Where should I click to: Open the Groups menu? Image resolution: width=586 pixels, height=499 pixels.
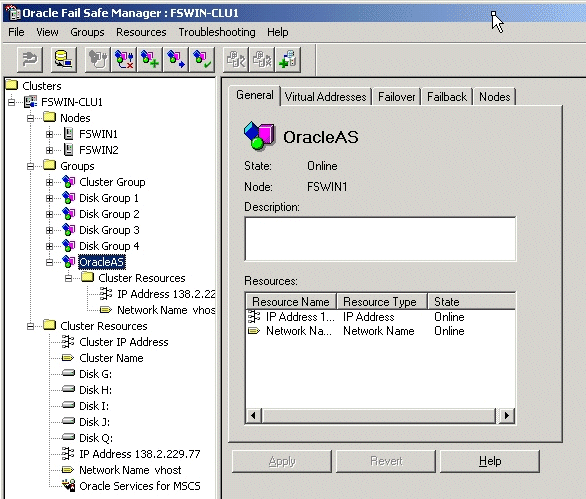coord(87,32)
